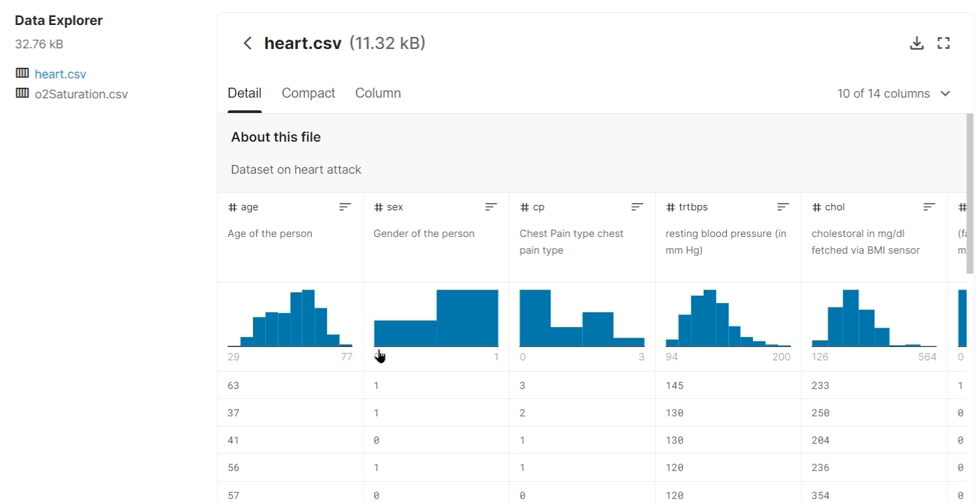Click the chol distribution histogram
The image size is (976, 502).
(x=874, y=318)
